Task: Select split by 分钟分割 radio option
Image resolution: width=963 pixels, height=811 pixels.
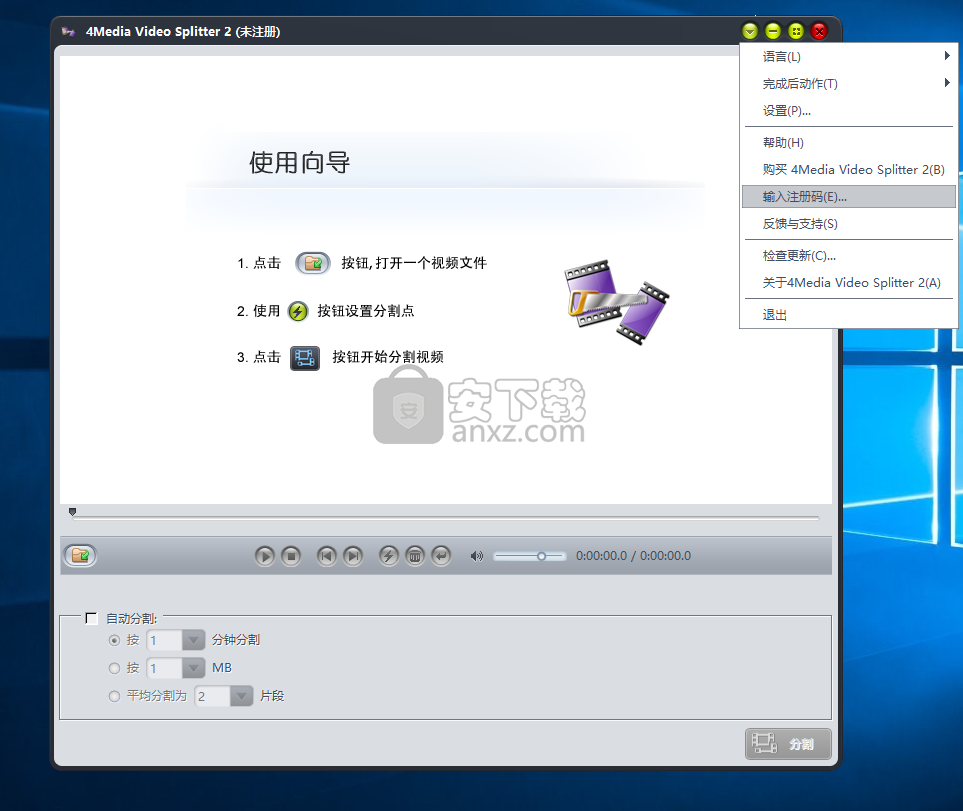Action: (x=114, y=640)
